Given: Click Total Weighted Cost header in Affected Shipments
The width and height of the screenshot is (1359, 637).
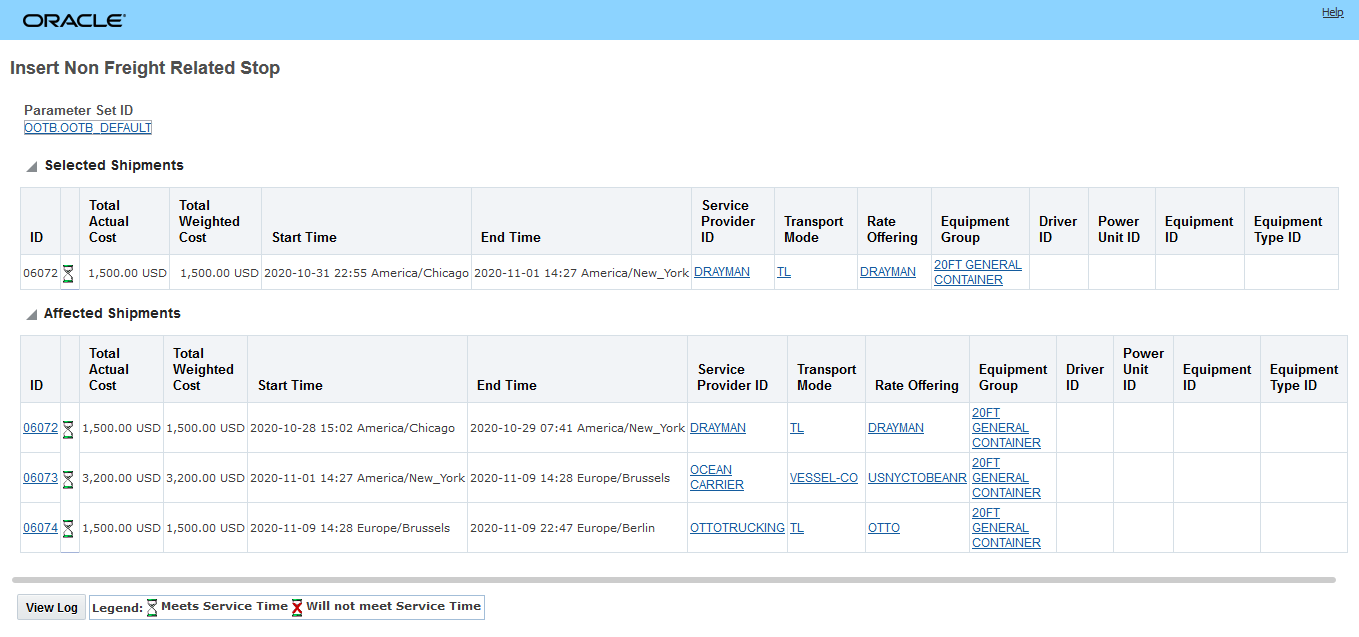Looking at the screenshot, I should pos(203,370).
